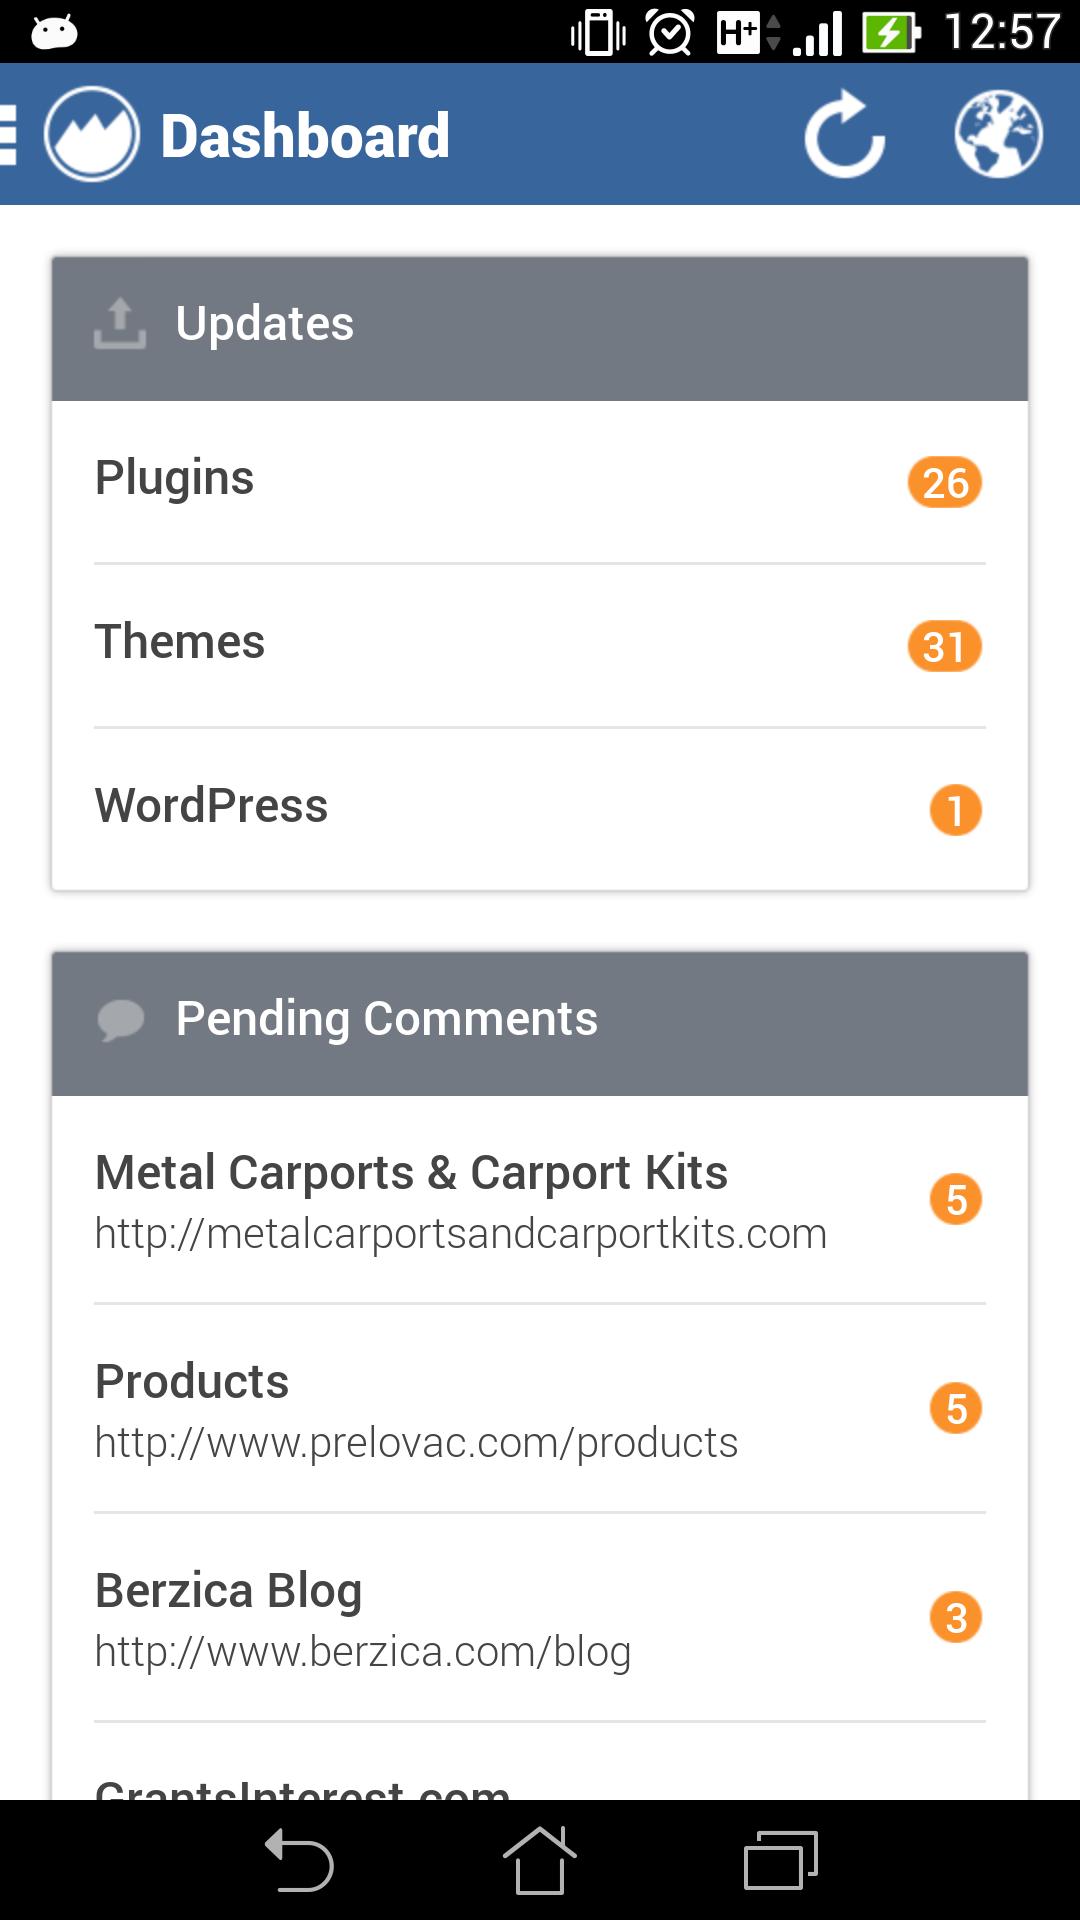
Task: Tap the Pending Comments speech bubble icon
Action: coord(121,1020)
